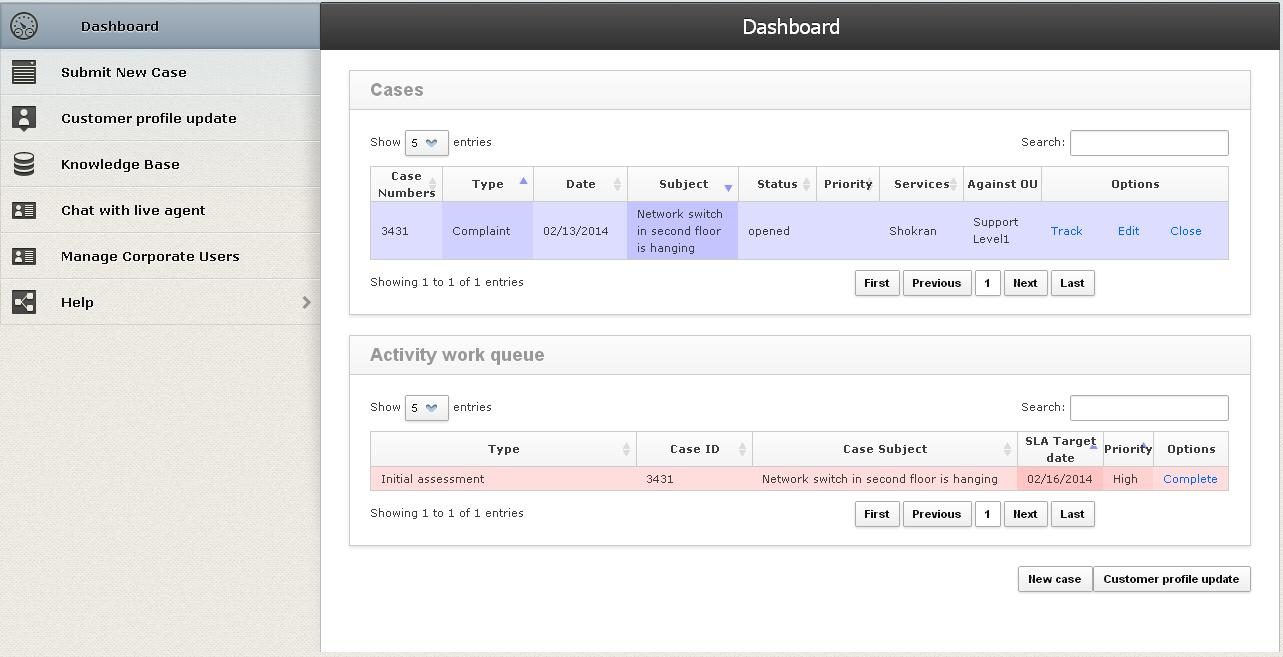This screenshot has width=1283, height=657.
Task: Sort work queue by SLA Target date
Action: click(x=1060, y=449)
